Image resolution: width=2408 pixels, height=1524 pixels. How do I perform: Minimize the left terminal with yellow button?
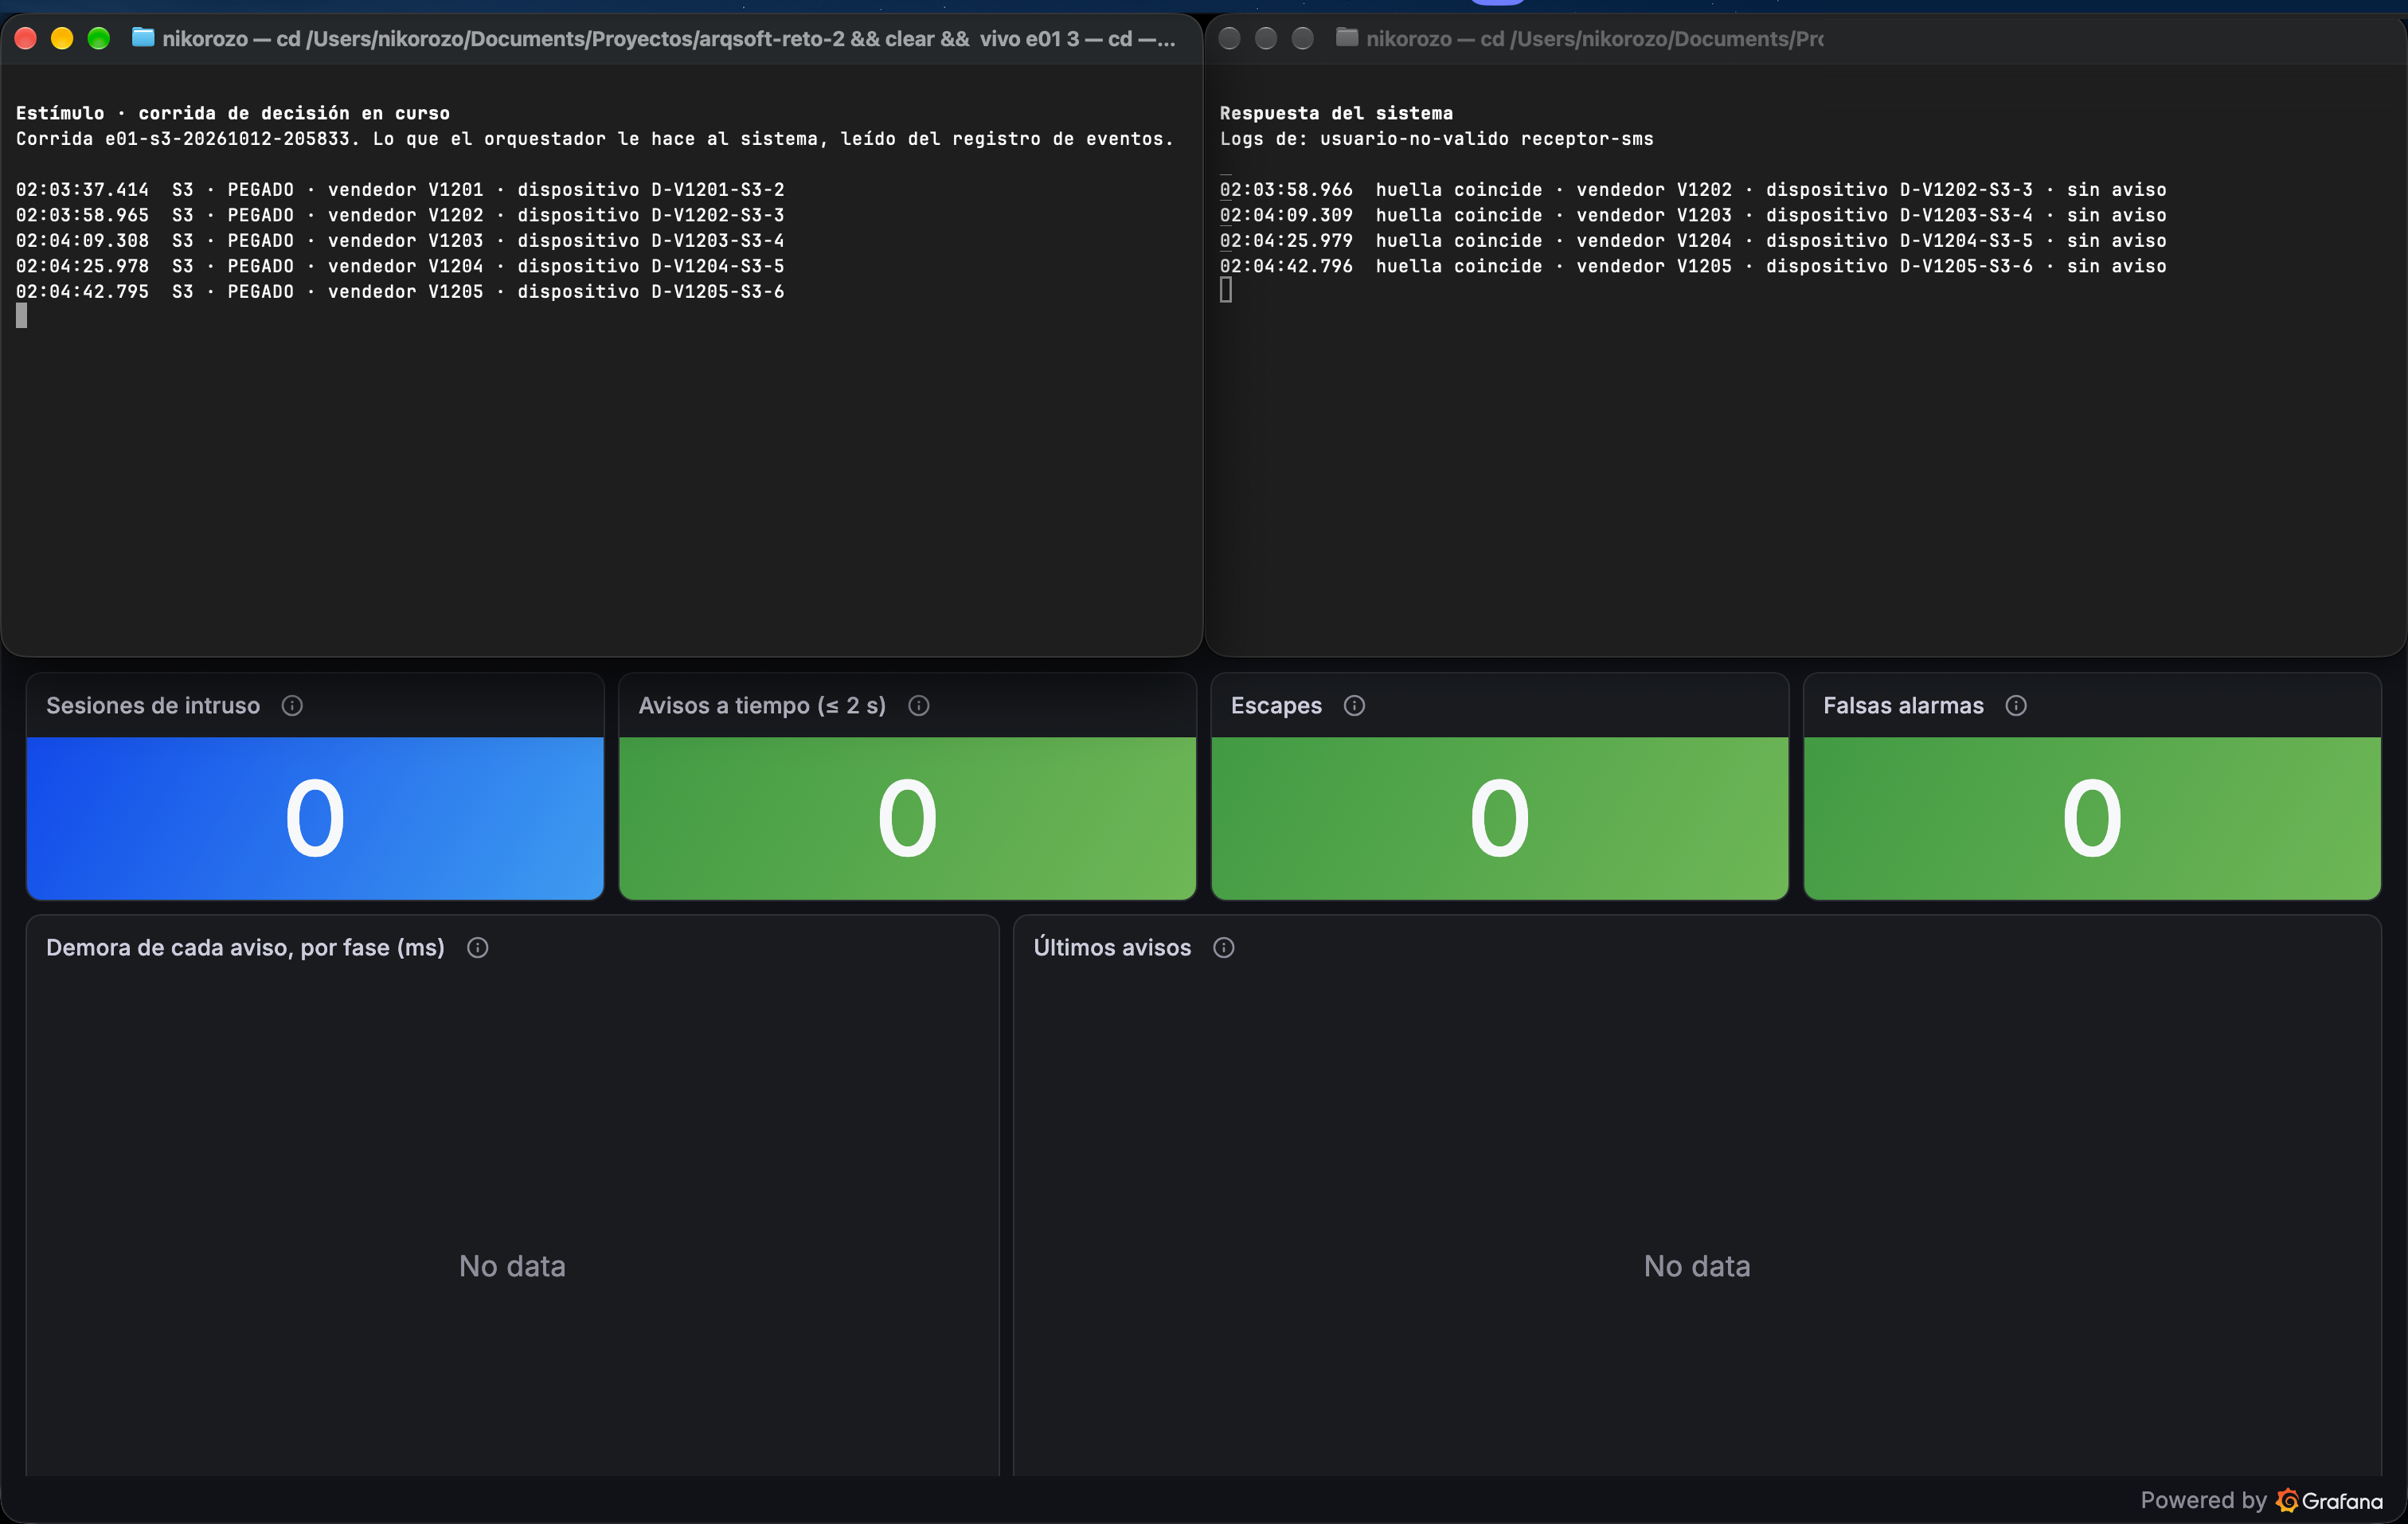point(62,38)
